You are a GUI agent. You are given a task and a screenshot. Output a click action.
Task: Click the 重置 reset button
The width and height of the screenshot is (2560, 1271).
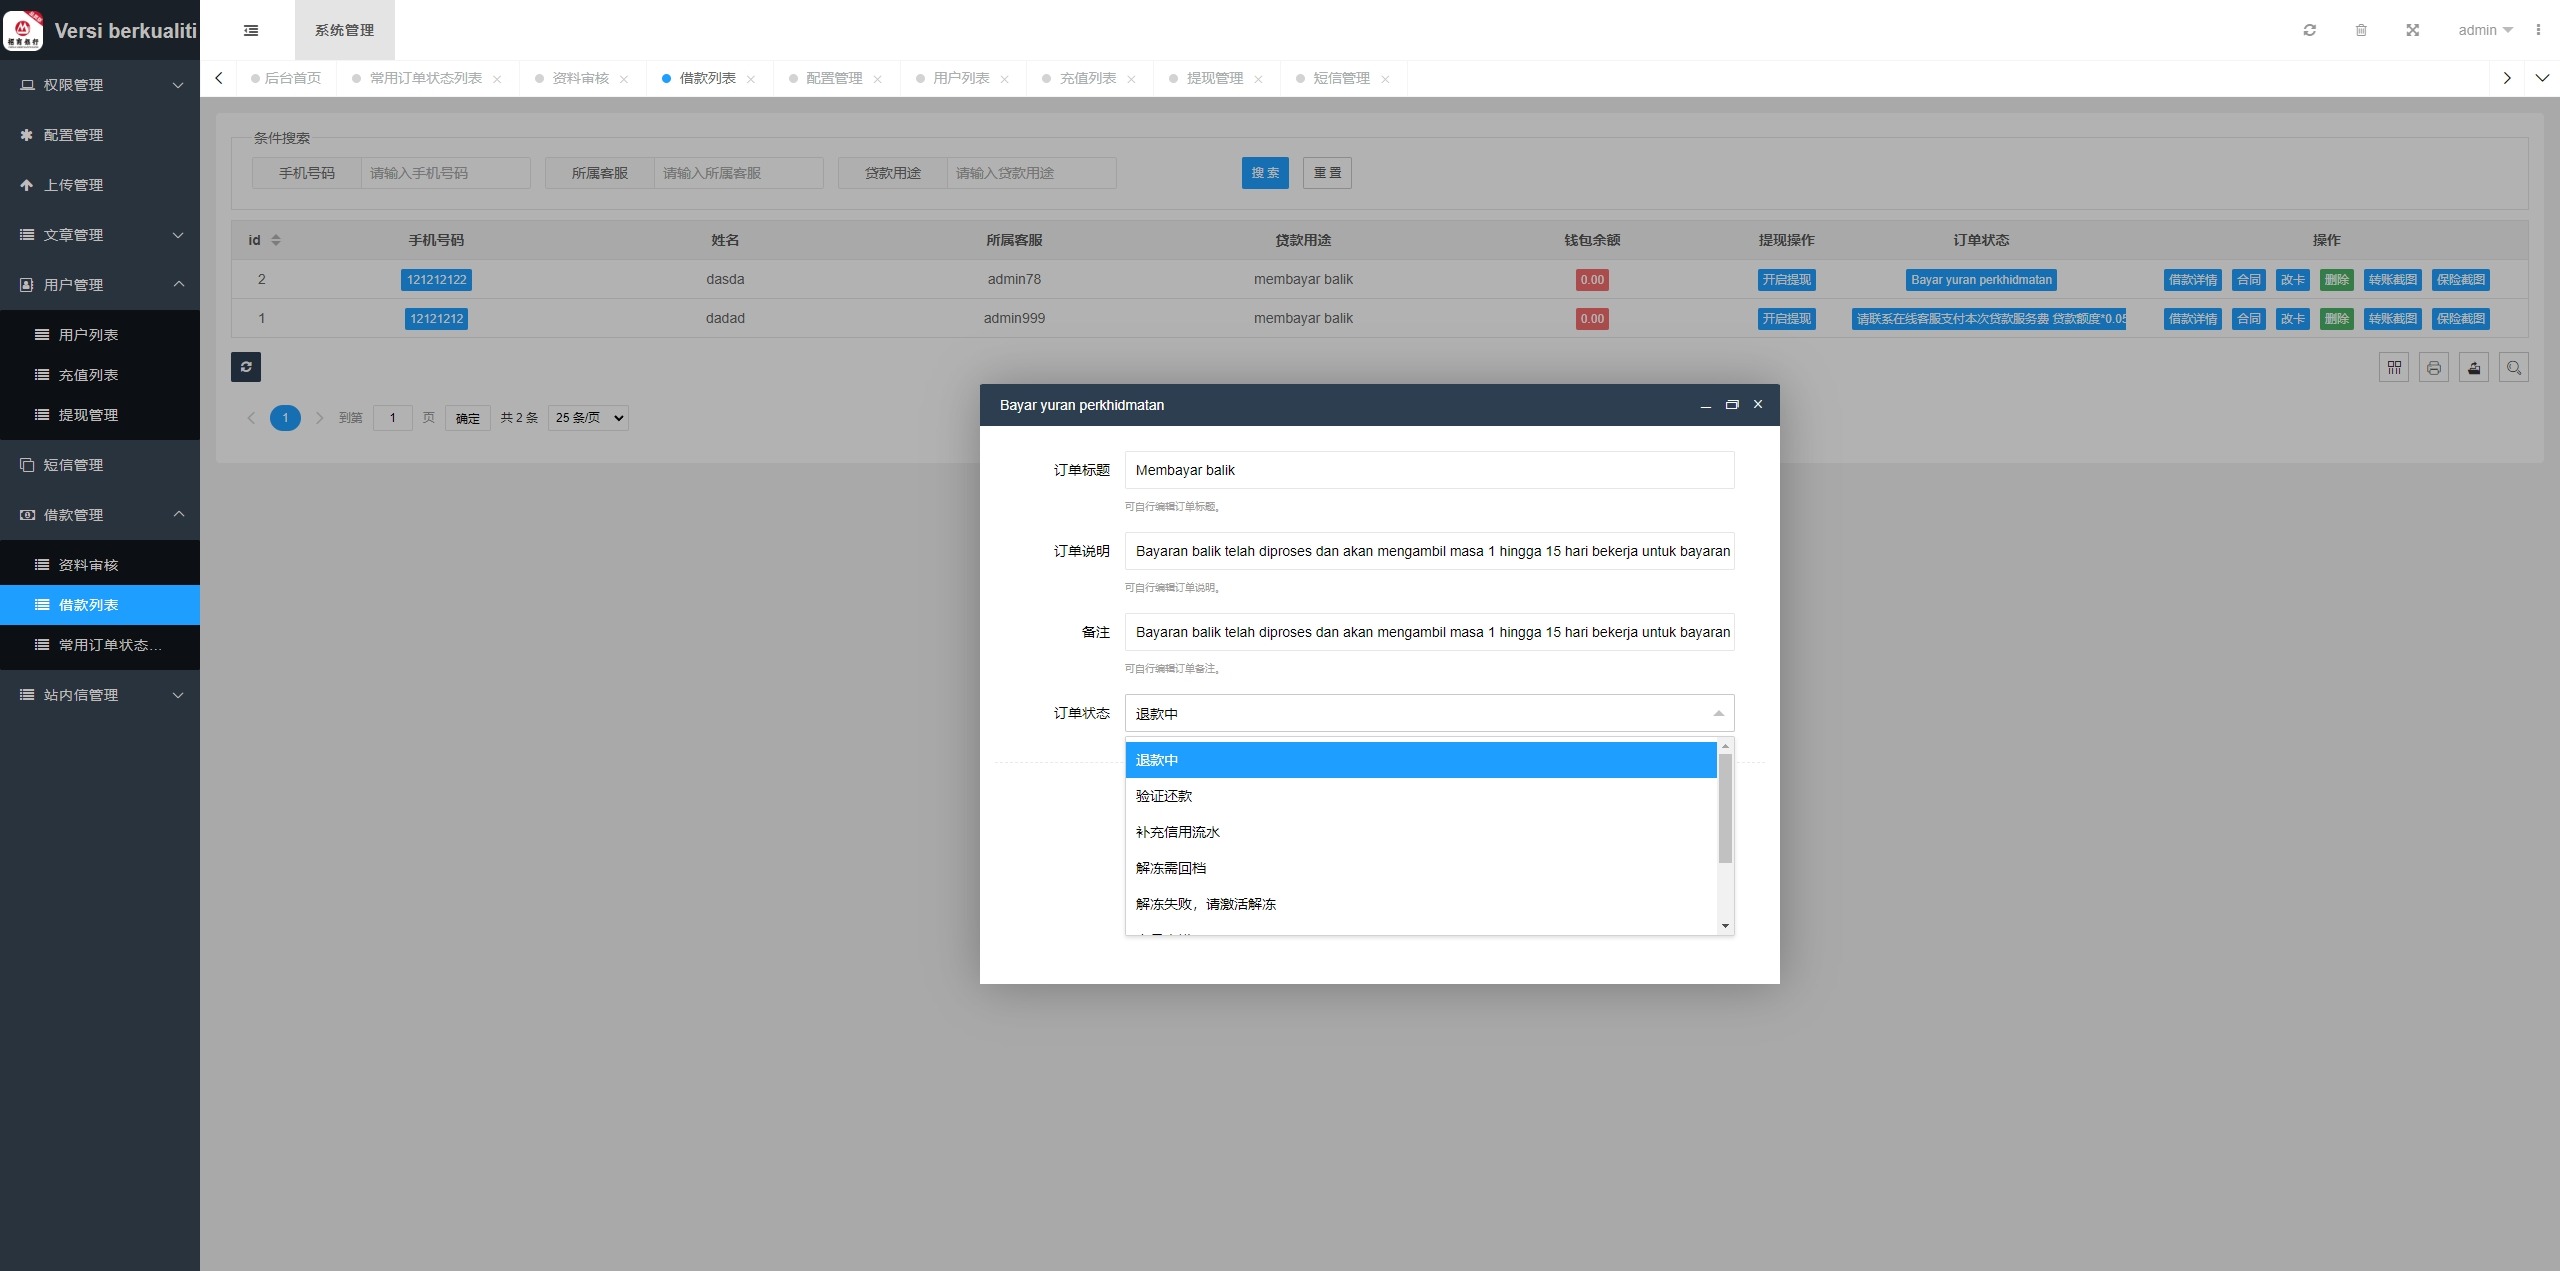1327,173
